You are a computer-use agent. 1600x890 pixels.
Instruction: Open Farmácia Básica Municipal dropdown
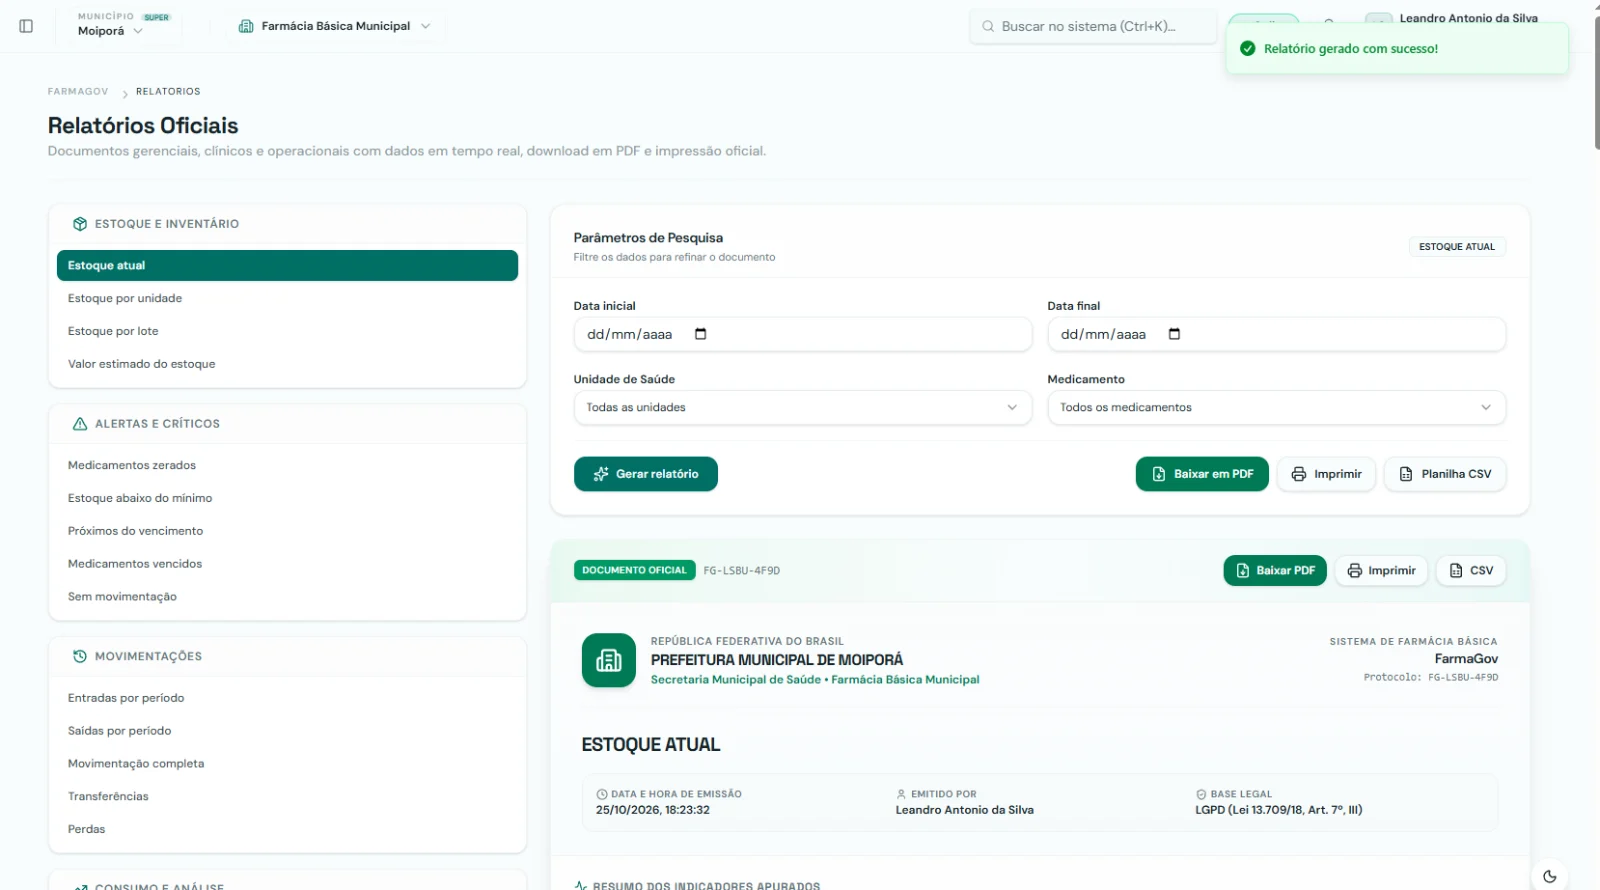pos(335,26)
